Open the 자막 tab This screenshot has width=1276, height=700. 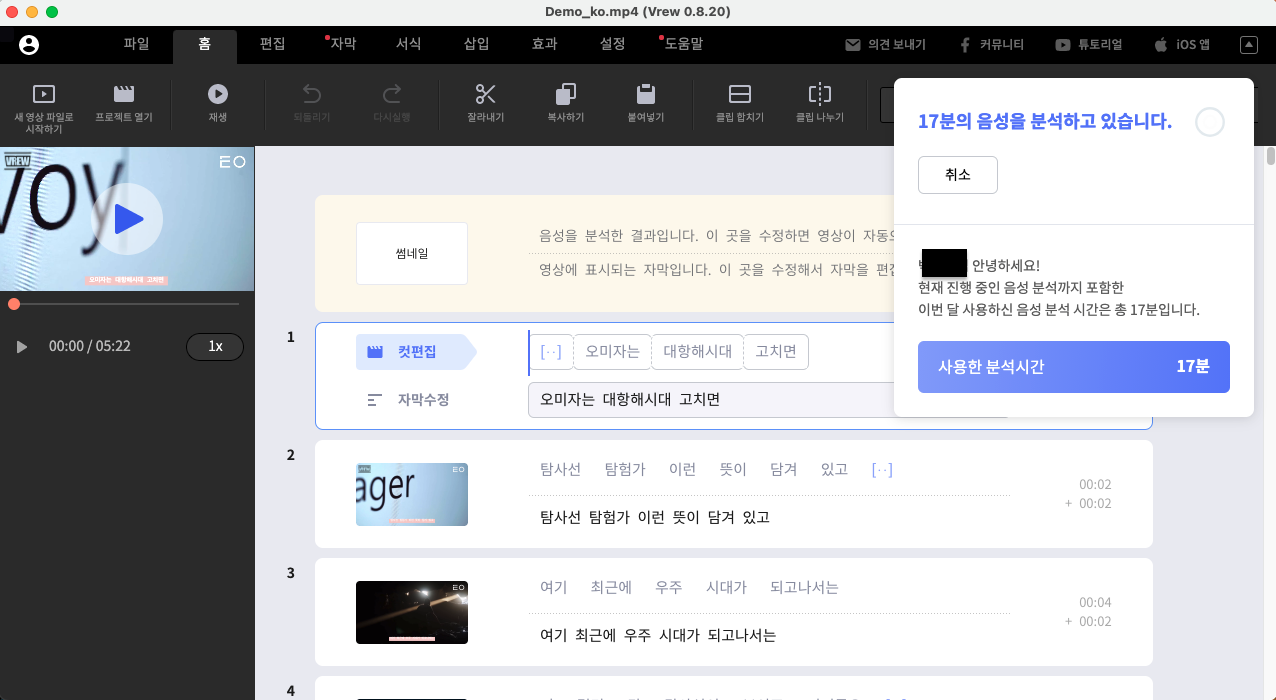click(x=342, y=44)
